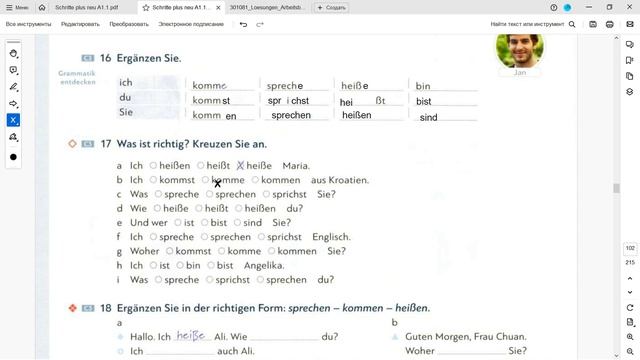640x360 pixels.
Task: Go to next page with down chevron
Action: 630,292
